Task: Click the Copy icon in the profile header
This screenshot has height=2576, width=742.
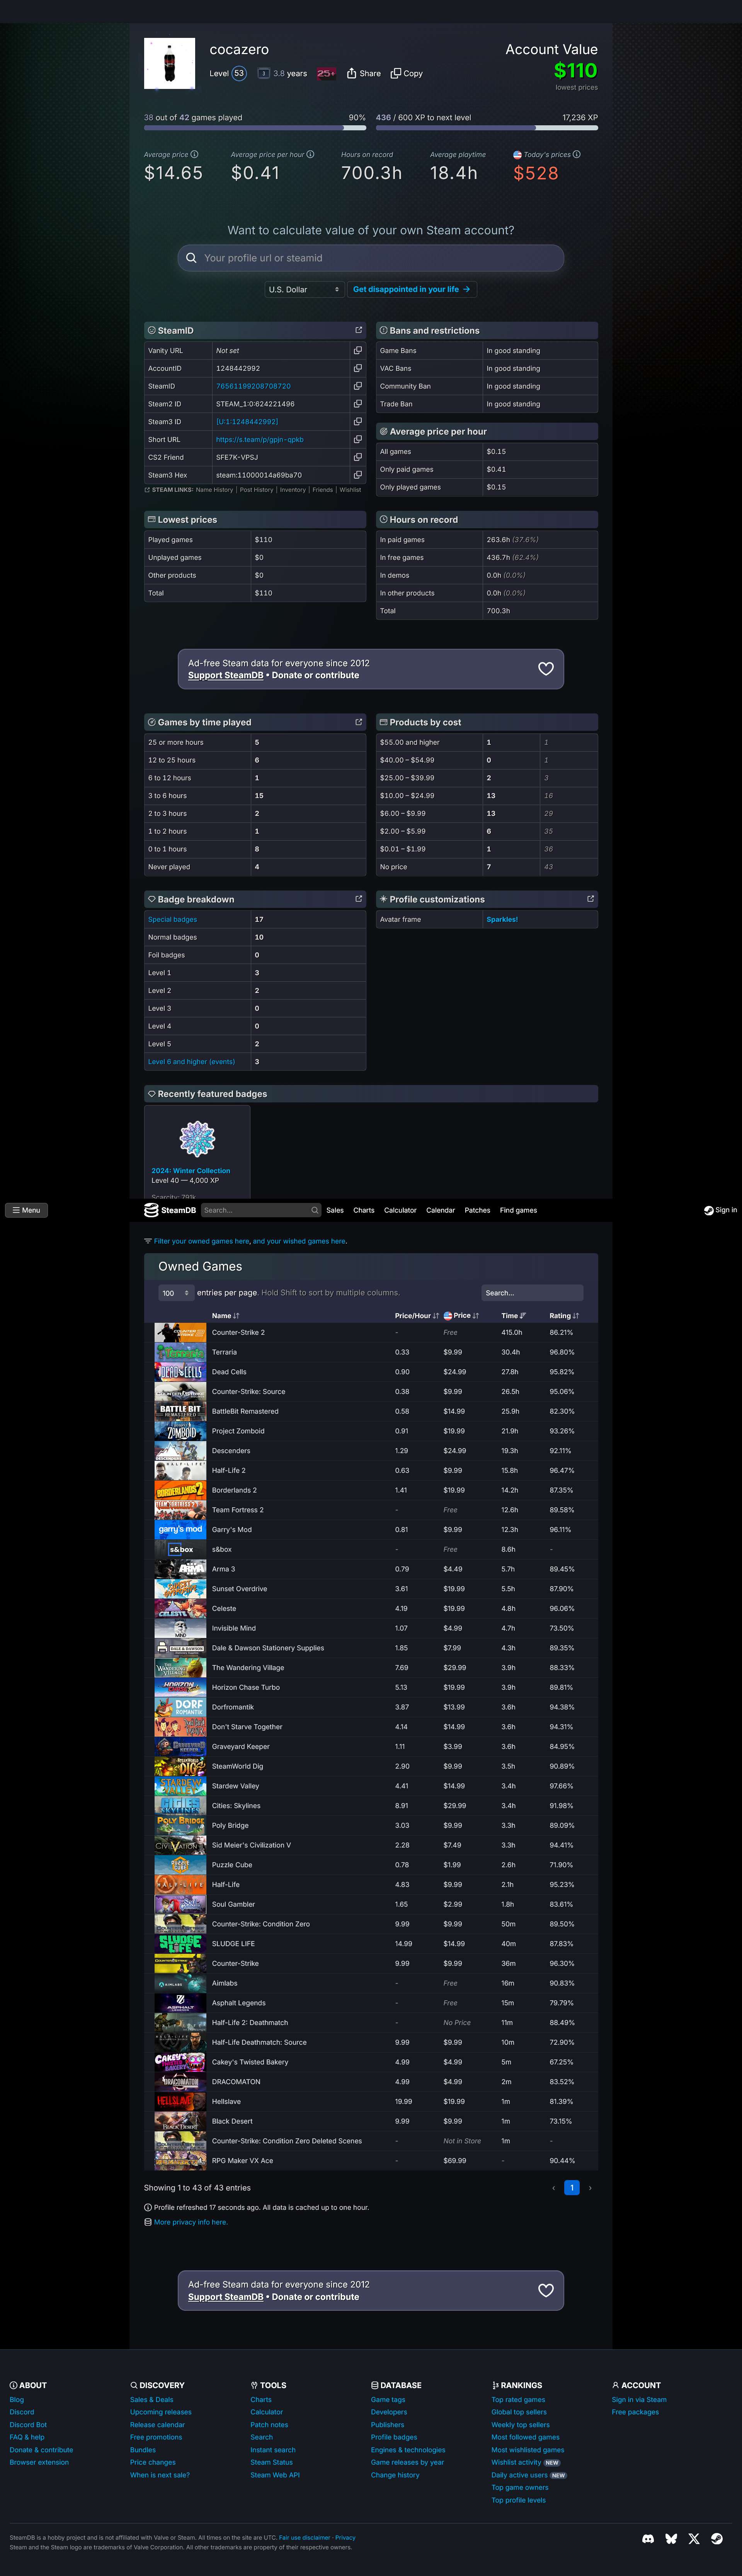Action: (396, 73)
